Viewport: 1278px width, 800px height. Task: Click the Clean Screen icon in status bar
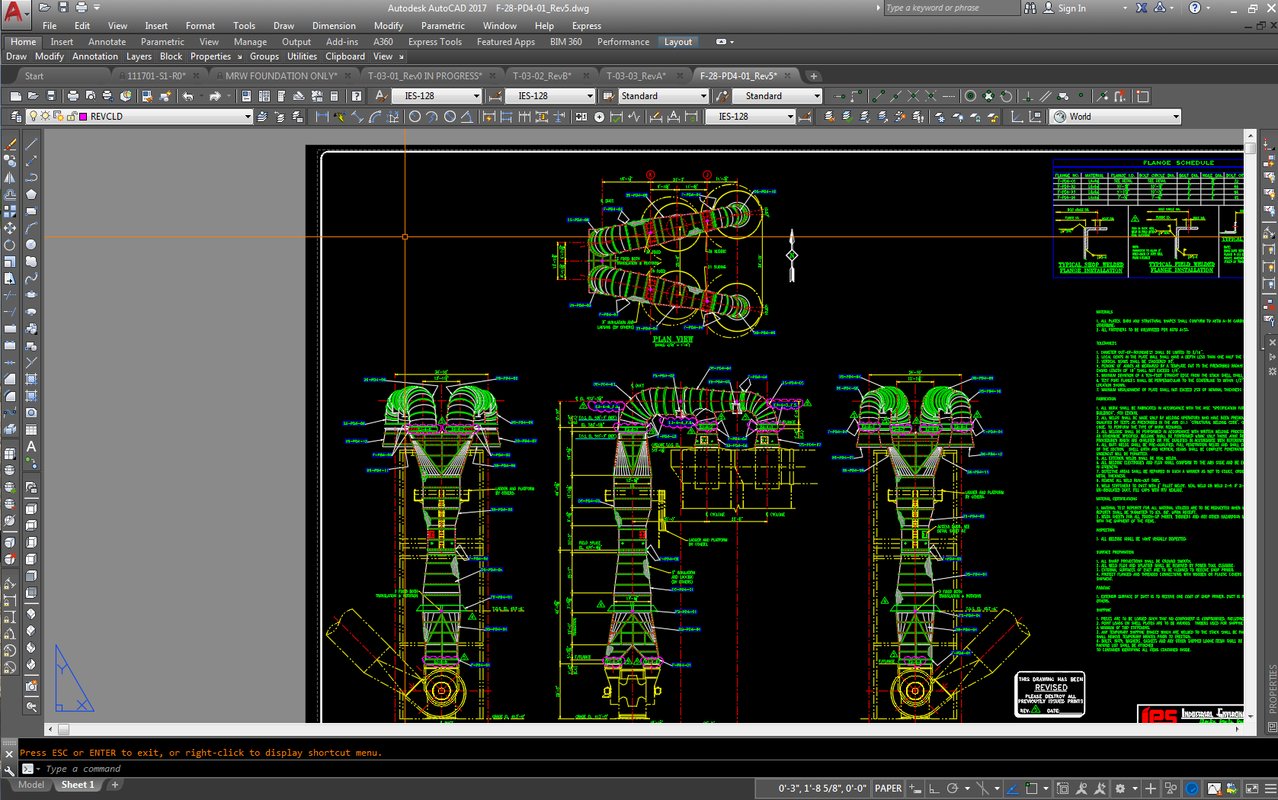pos(1251,788)
